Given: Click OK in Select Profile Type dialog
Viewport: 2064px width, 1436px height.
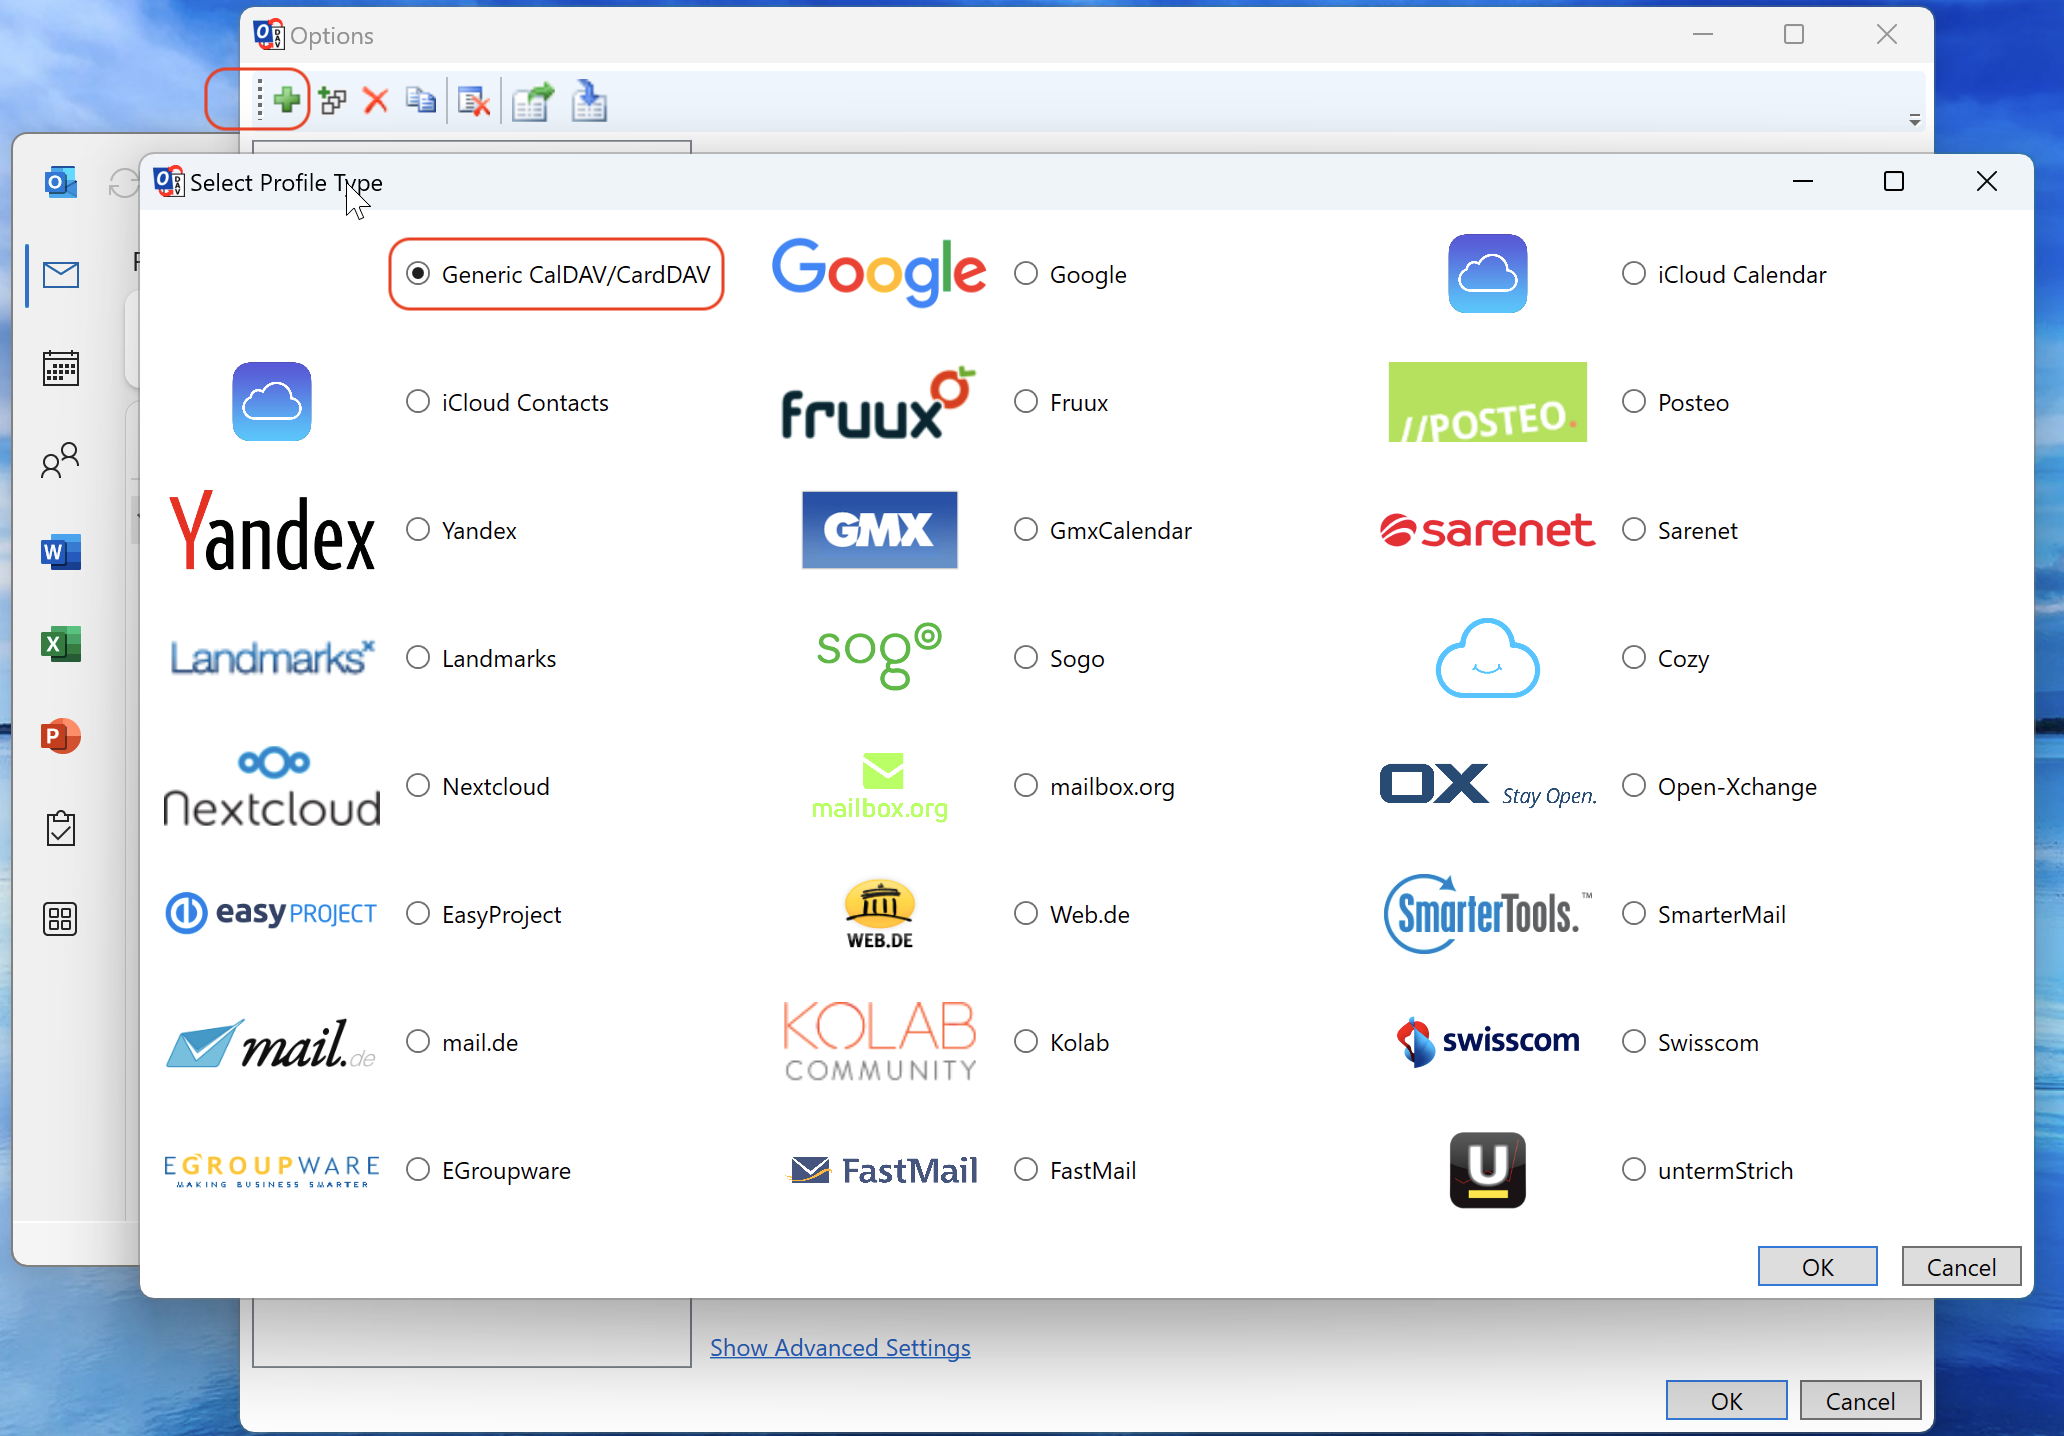Looking at the screenshot, I should [x=1817, y=1267].
